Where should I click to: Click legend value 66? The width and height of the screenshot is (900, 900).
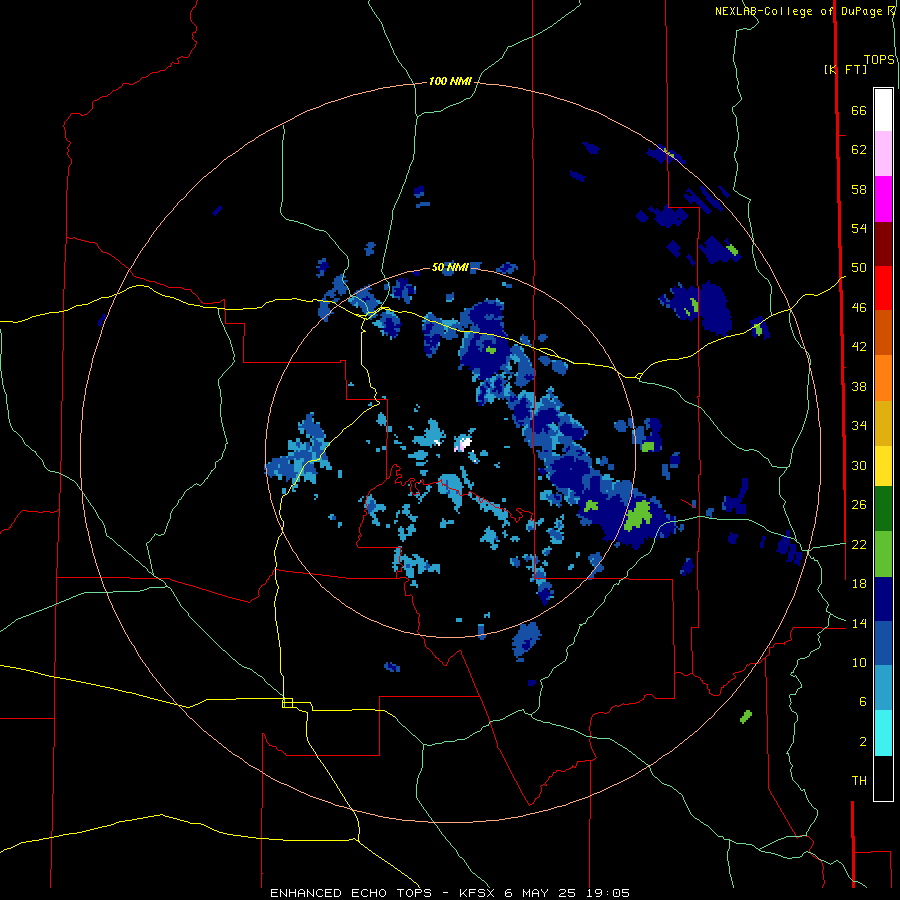859,110
